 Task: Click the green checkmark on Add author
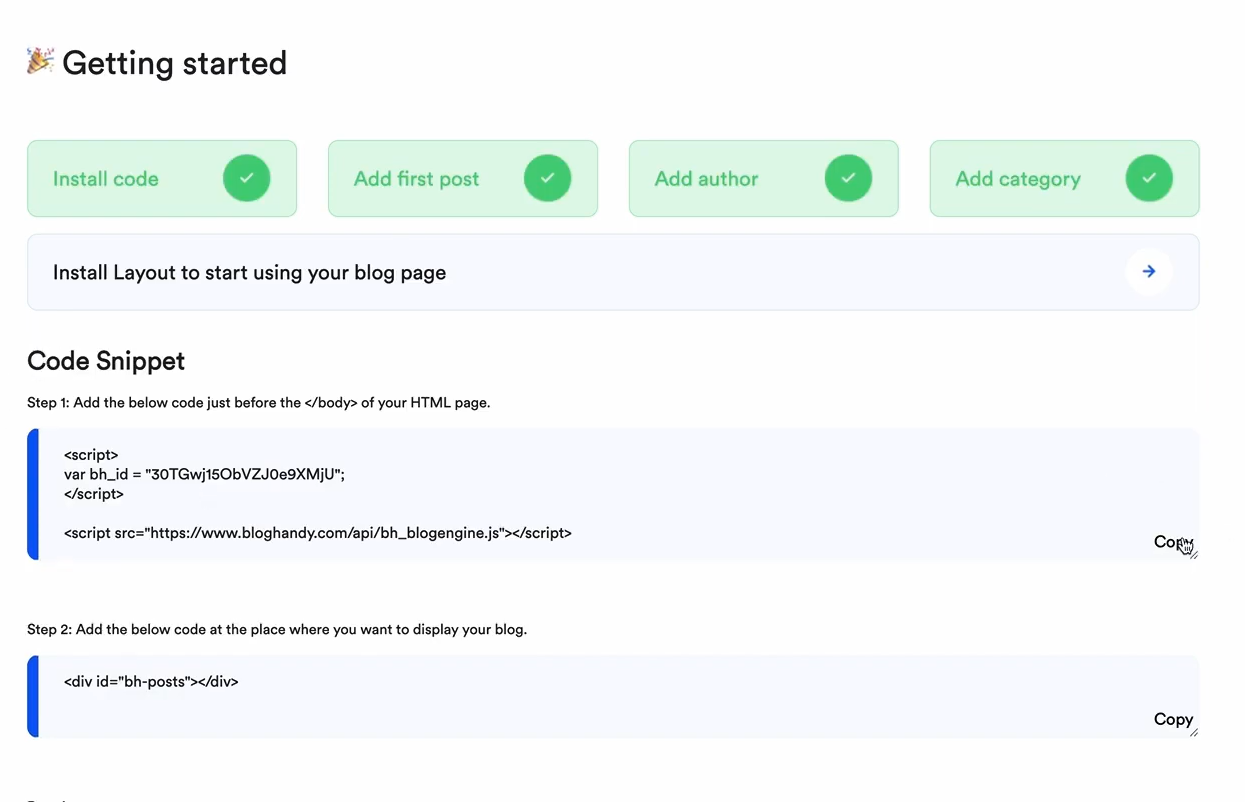pos(848,179)
